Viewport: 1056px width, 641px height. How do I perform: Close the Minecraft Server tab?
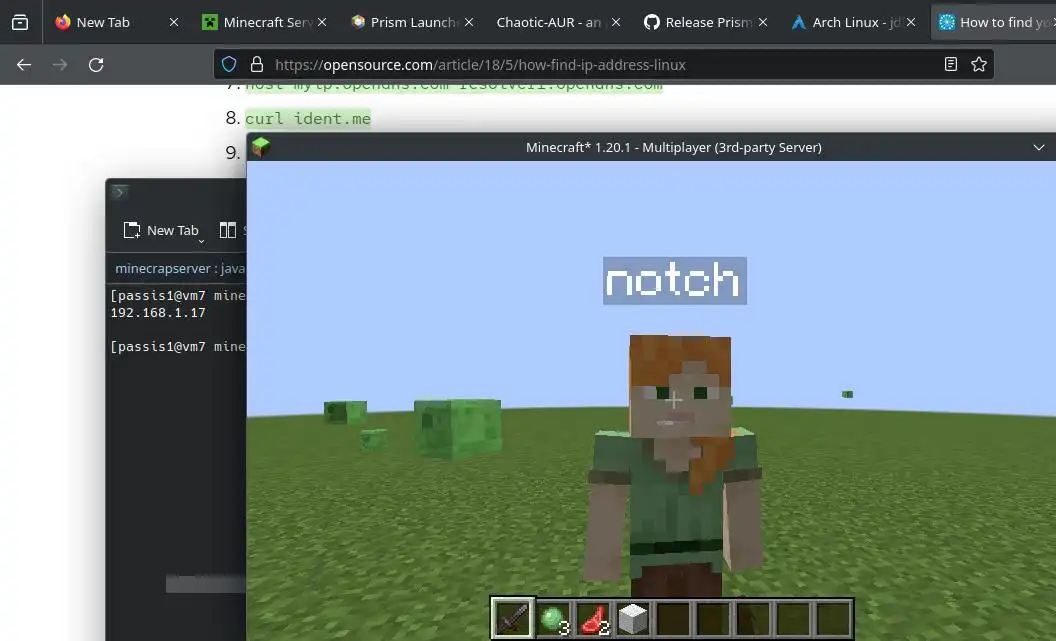tap(322, 22)
